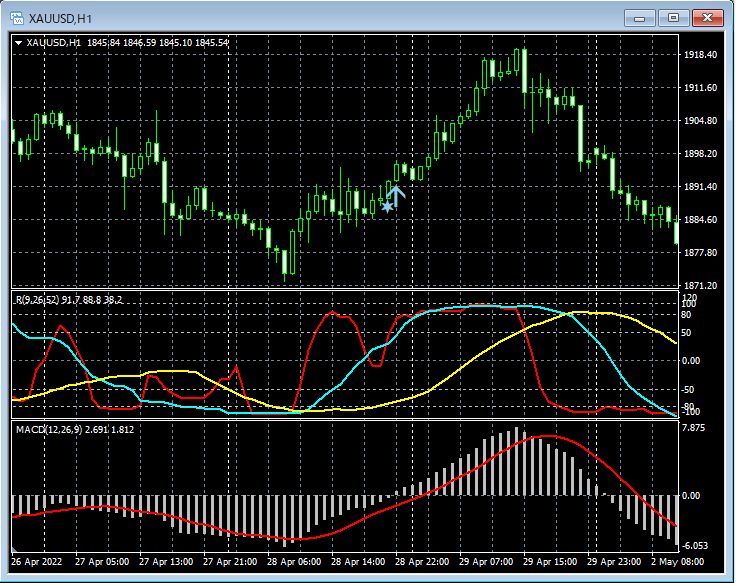Click the 1918.40 price level on axis
The width and height of the screenshot is (736, 583).
700,55
